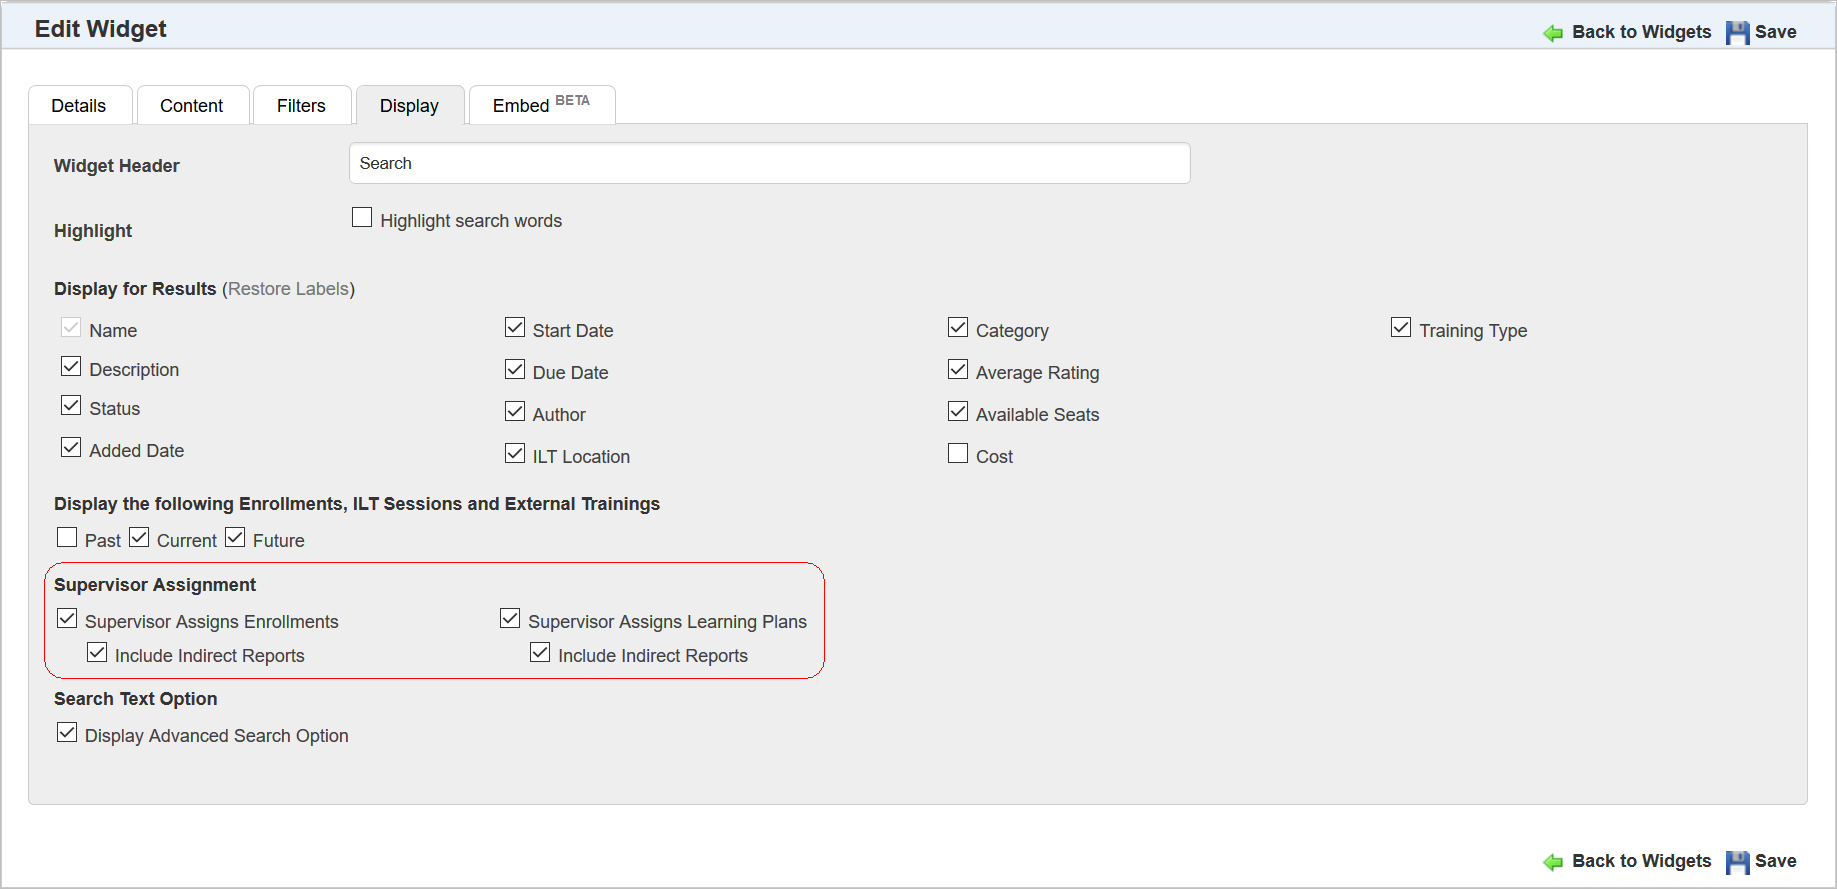Click into the Widget Header text field

769,164
